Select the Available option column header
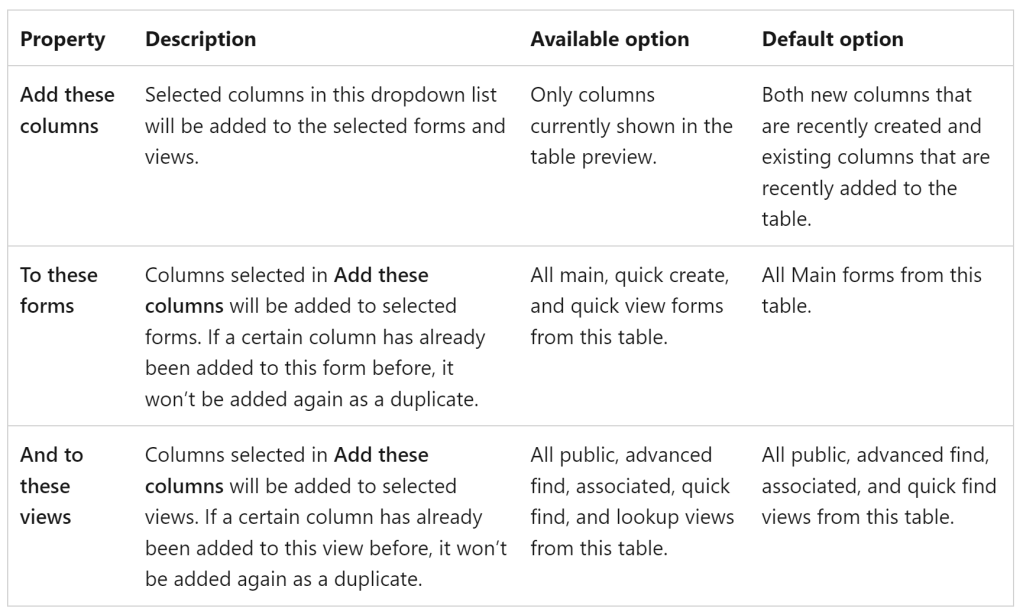Screen dimensions: 1023x612 [609, 40]
